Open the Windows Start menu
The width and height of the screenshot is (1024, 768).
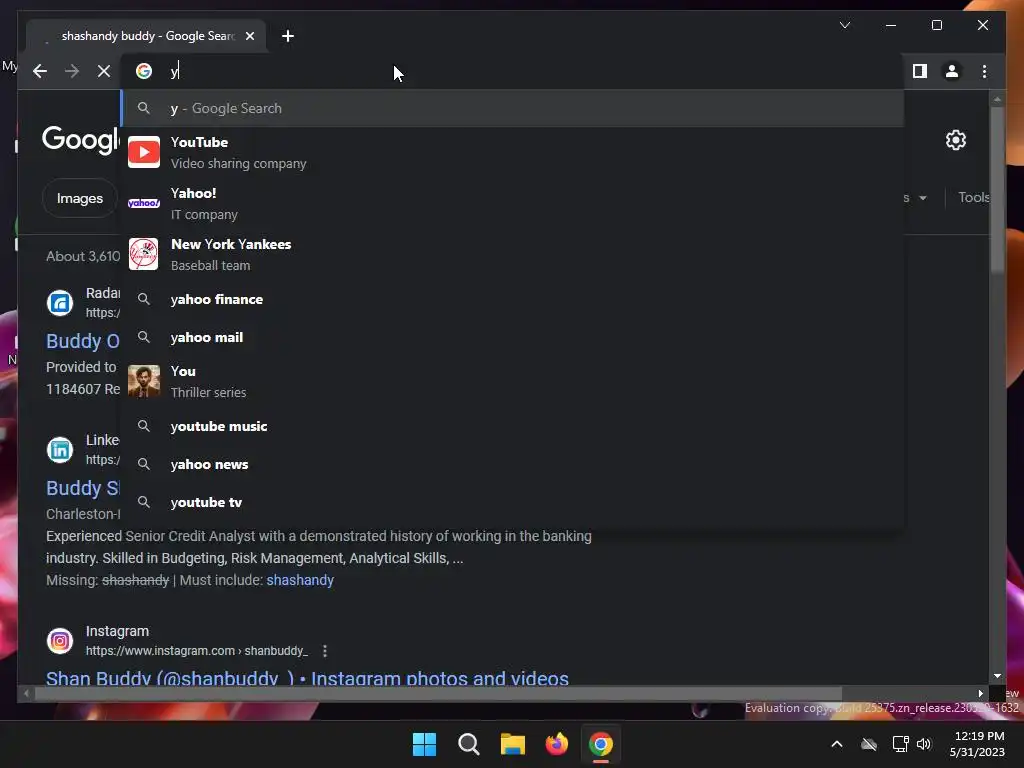[424, 744]
